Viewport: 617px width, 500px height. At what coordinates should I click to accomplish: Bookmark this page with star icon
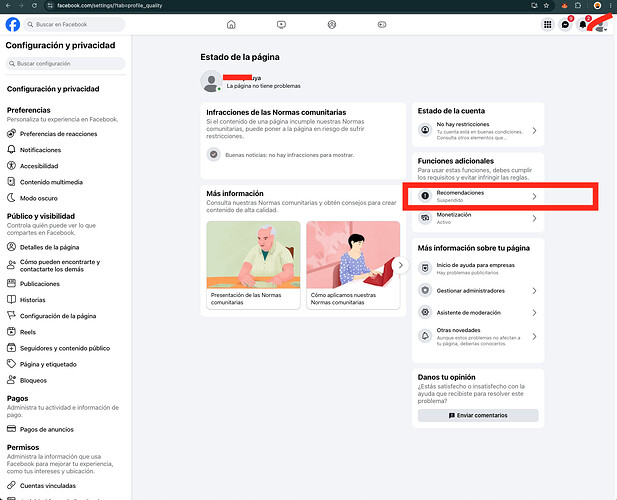[546, 6]
